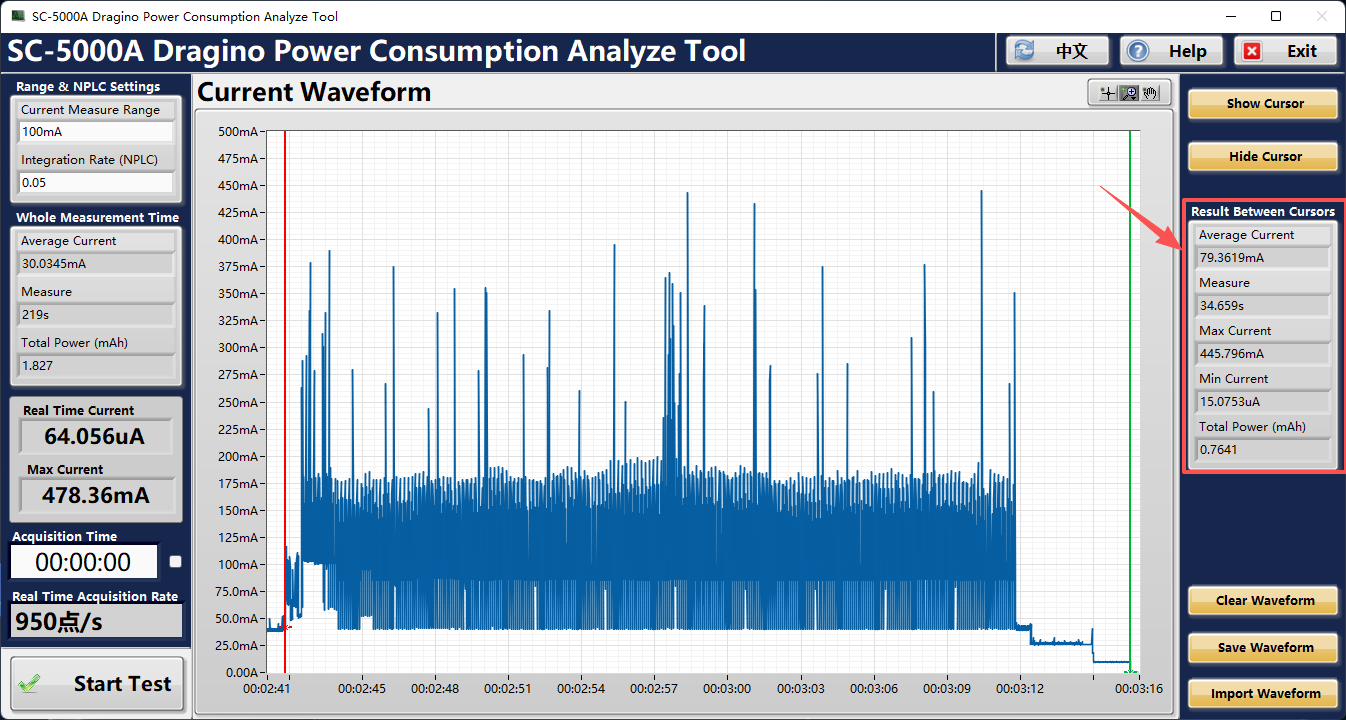This screenshot has width=1346, height=720.
Task: Click the Min Current label in results panel
Action: (x=1233, y=379)
